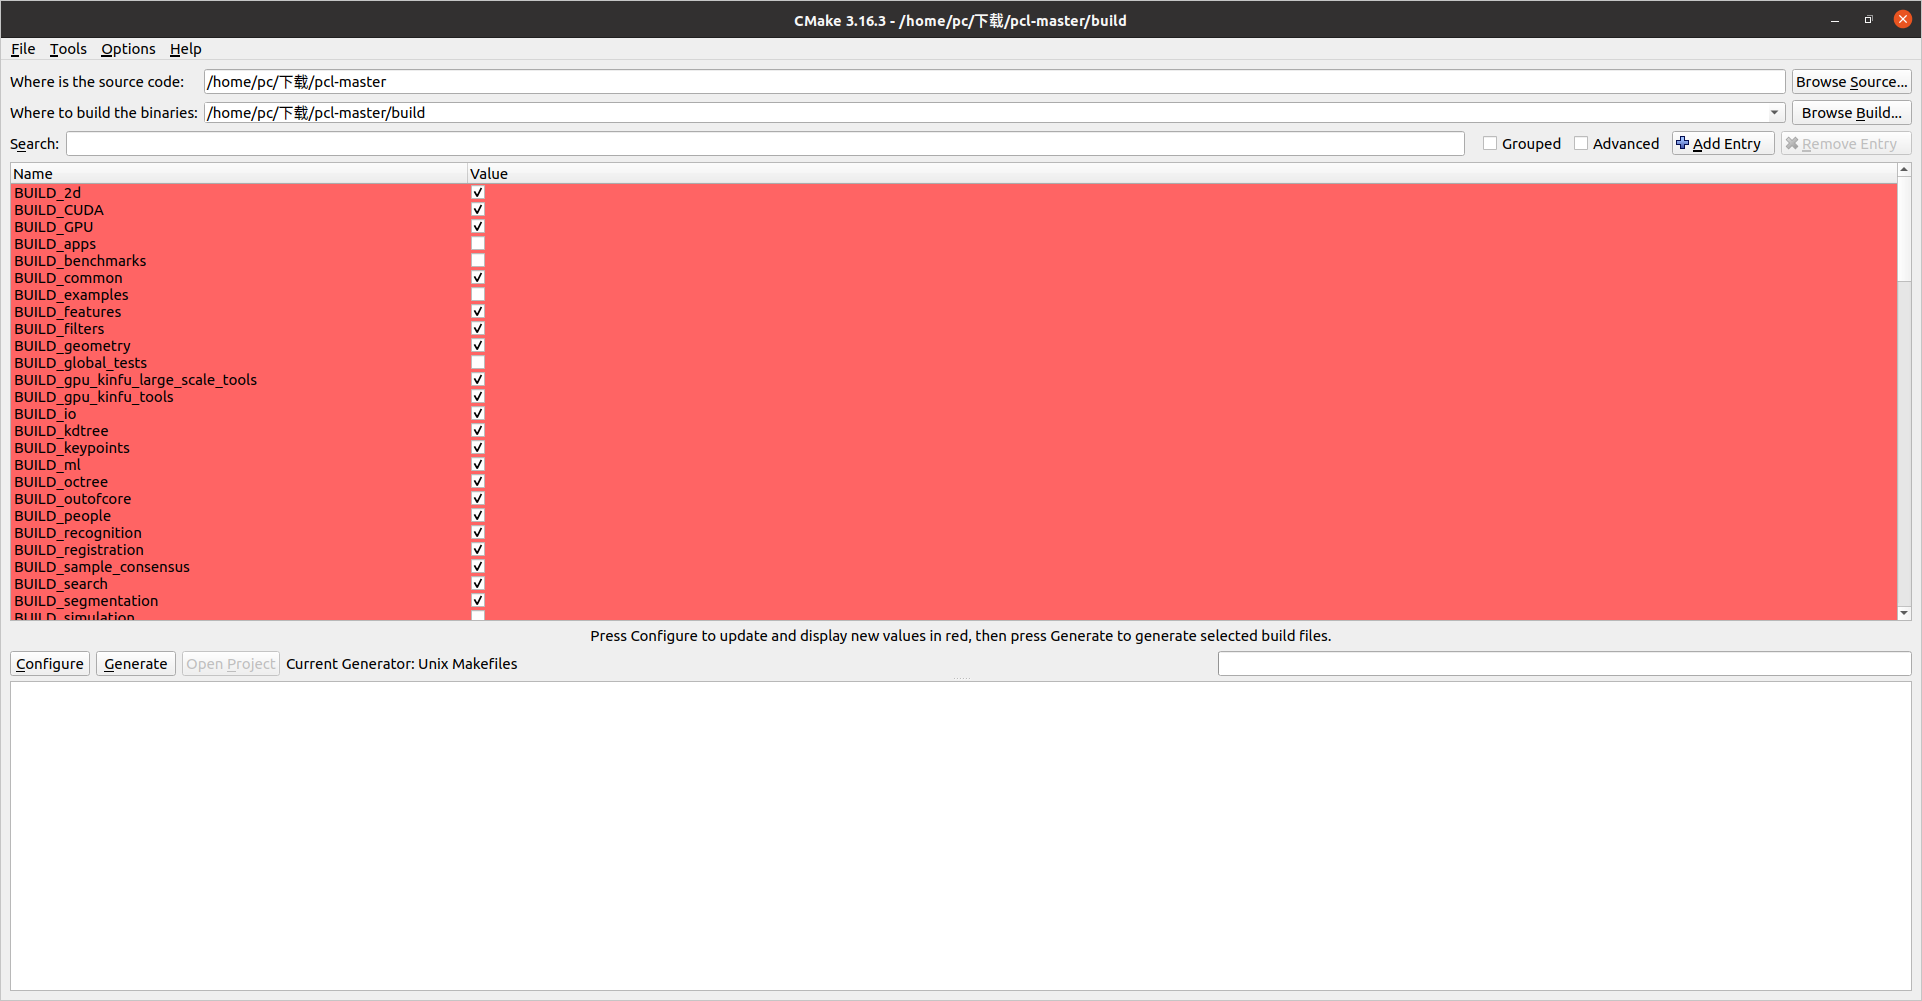Check the BUILD_examples checkbox
The height and width of the screenshot is (1001, 1922).
click(x=478, y=295)
